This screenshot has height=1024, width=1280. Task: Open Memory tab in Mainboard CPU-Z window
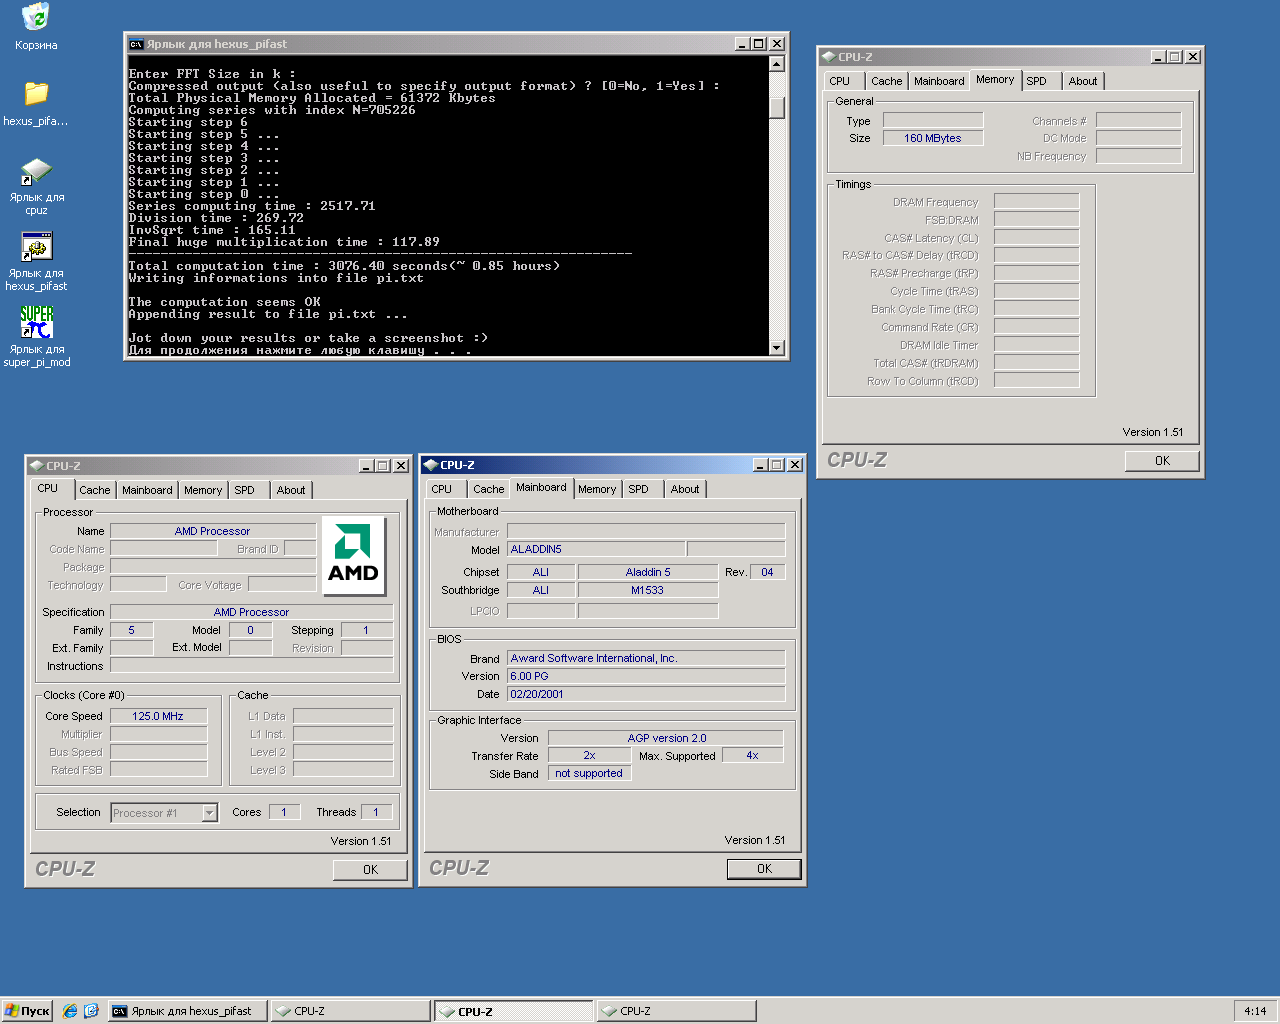pos(597,490)
